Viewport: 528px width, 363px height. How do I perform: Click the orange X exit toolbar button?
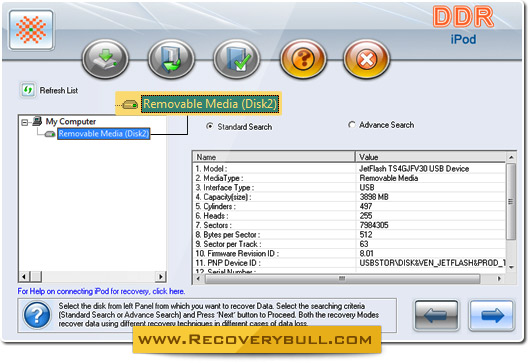point(366,59)
